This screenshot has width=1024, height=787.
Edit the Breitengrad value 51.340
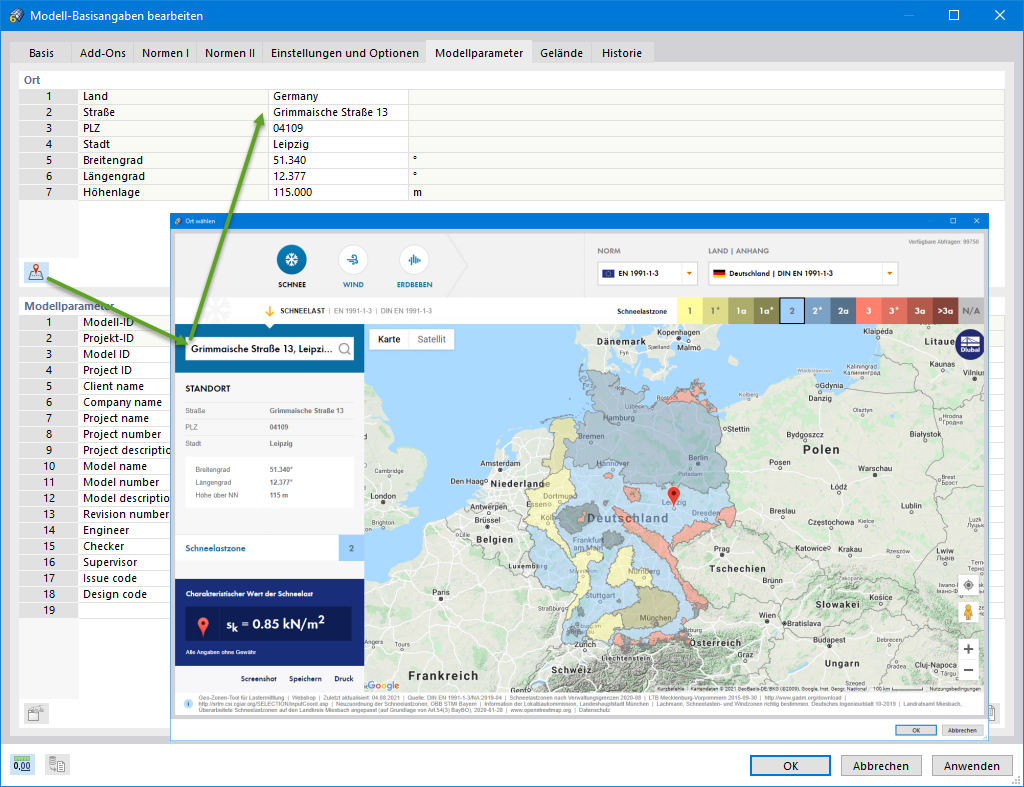338,160
